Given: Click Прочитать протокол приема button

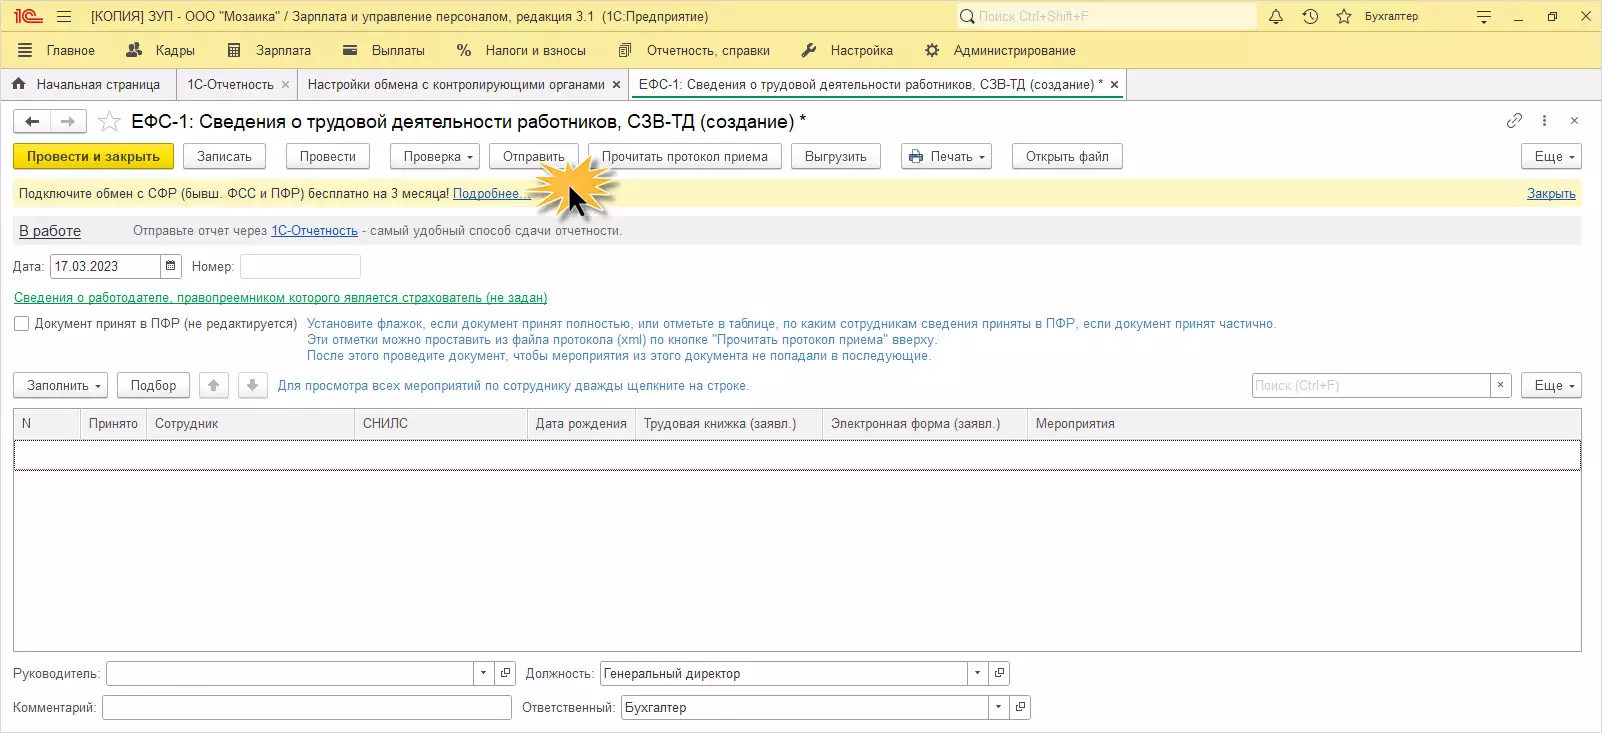Looking at the screenshot, I should coord(685,157).
